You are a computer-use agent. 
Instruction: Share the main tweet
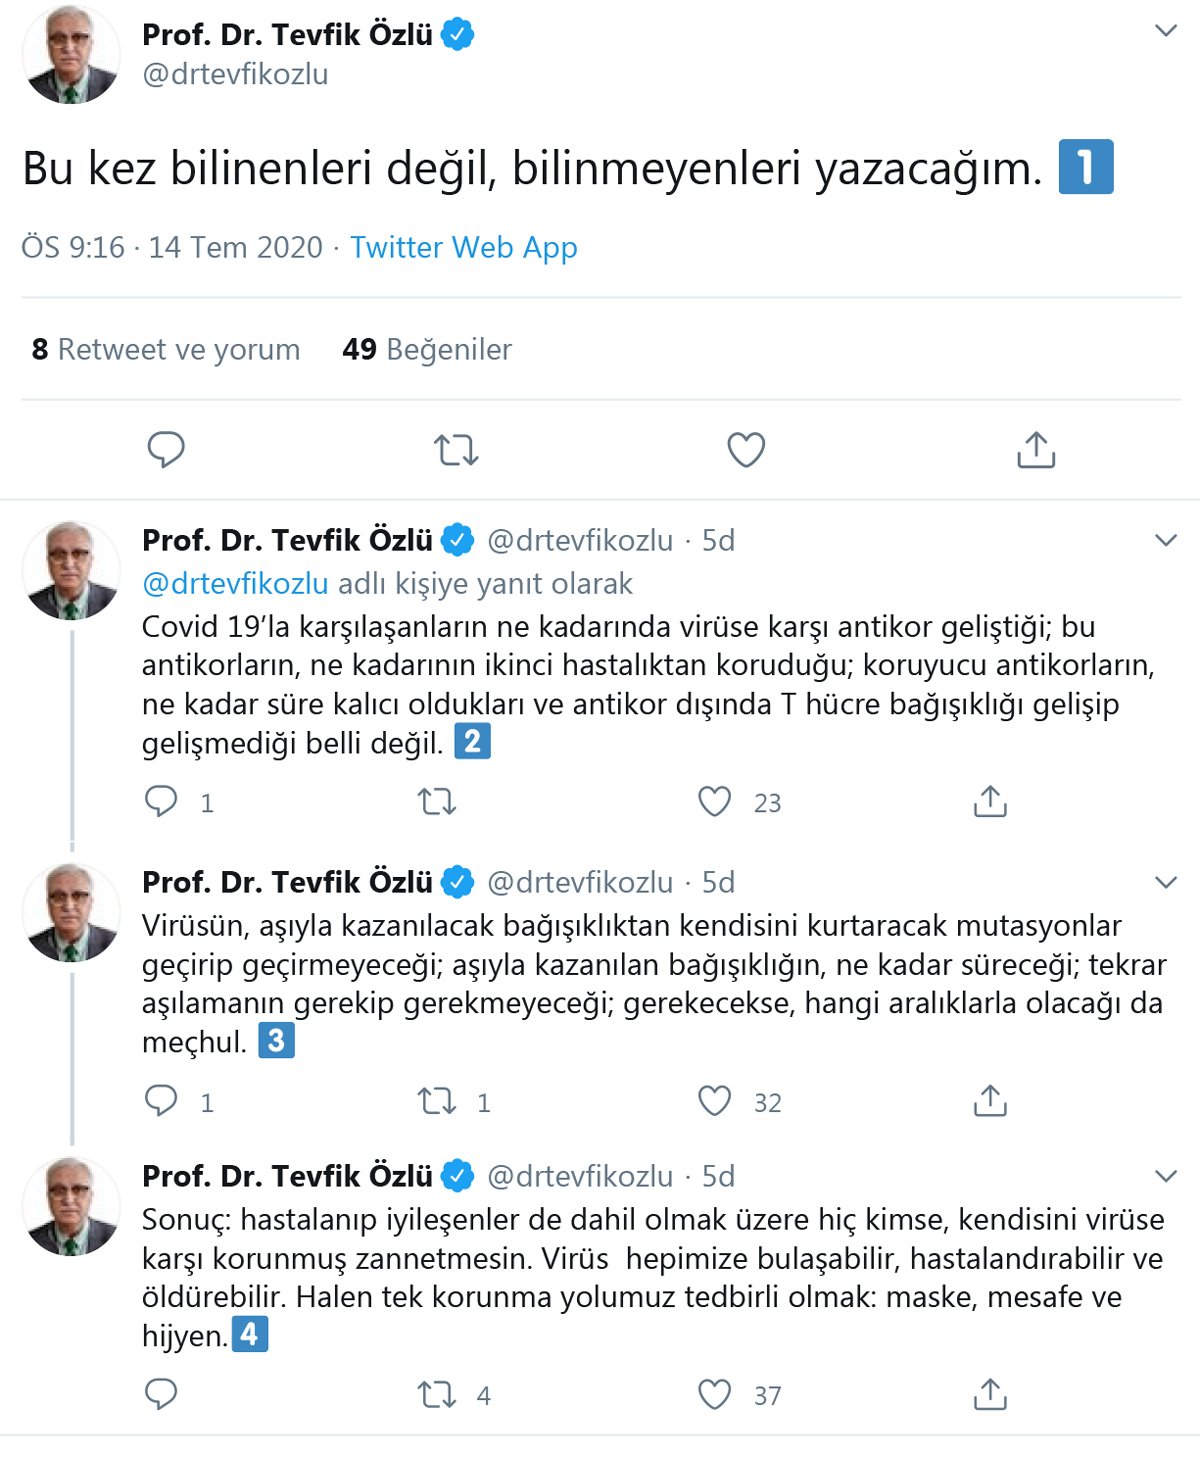[x=1036, y=450]
